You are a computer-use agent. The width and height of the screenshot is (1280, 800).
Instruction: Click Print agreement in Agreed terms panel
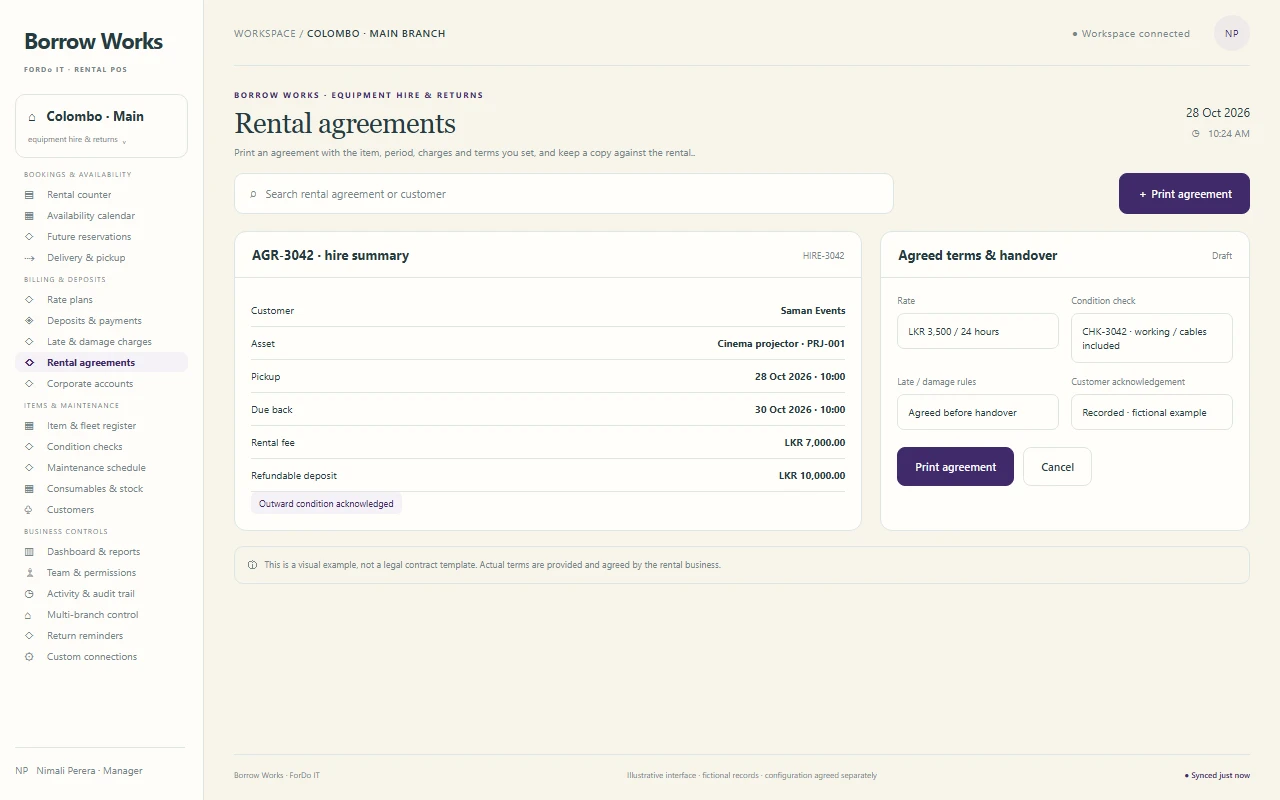click(x=955, y=467)
